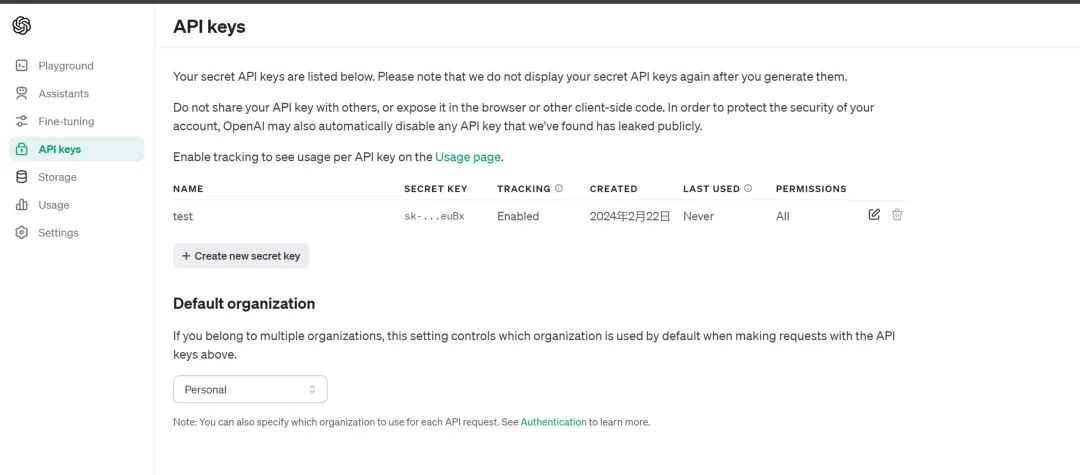
Task: Click the Last Used info icon
Action: [x=748, y=188]
